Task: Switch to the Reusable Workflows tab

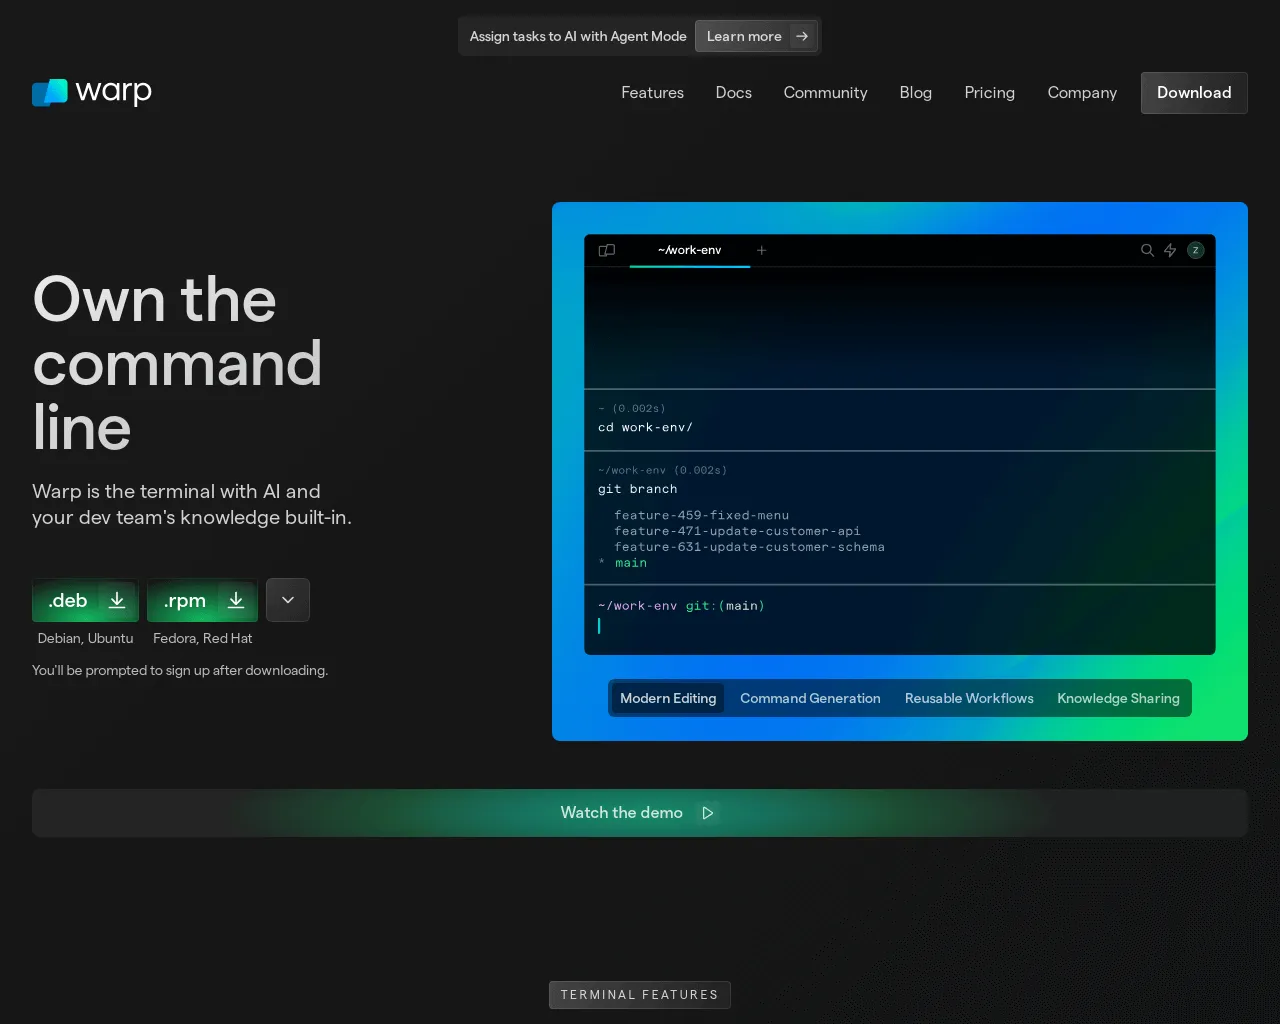Action: click(x=969, y=698)
